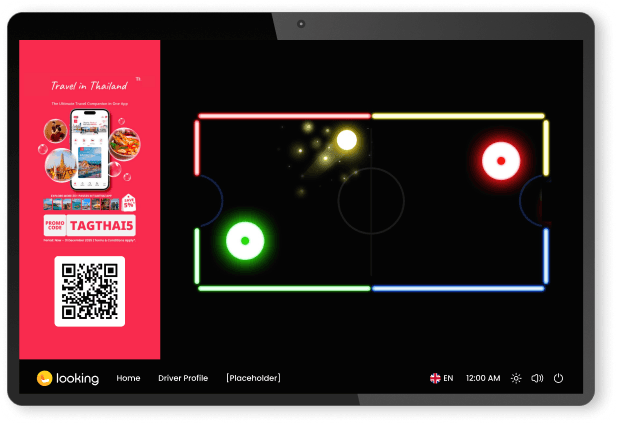
Task: Click the right goal arc
Action: click(534, 201)
